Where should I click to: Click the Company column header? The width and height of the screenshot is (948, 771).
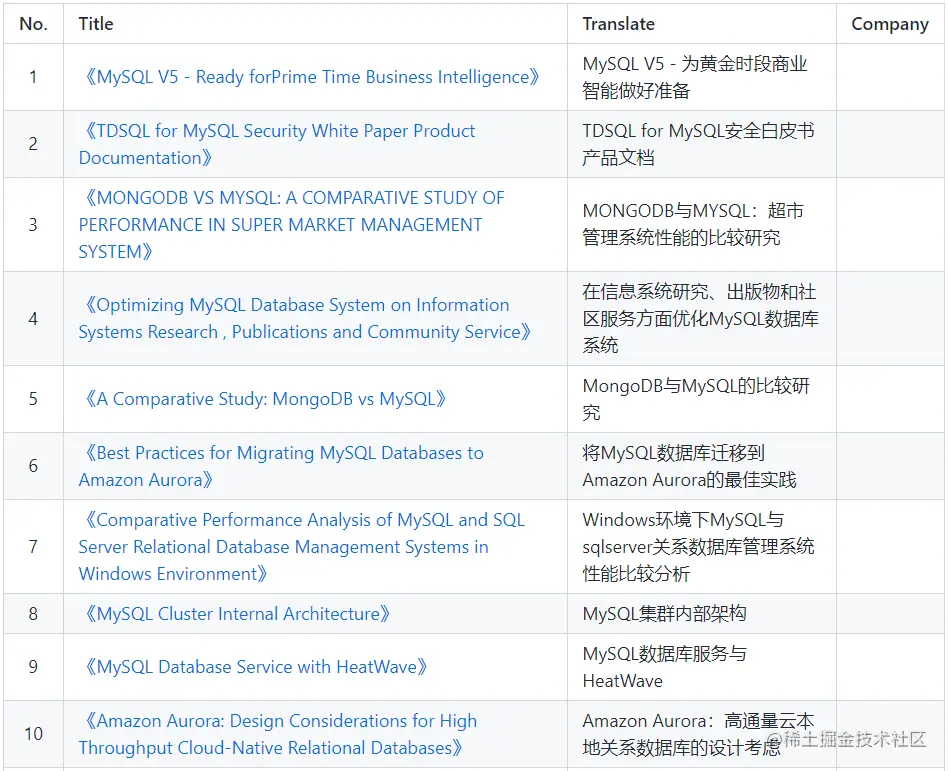pos(890,24)
